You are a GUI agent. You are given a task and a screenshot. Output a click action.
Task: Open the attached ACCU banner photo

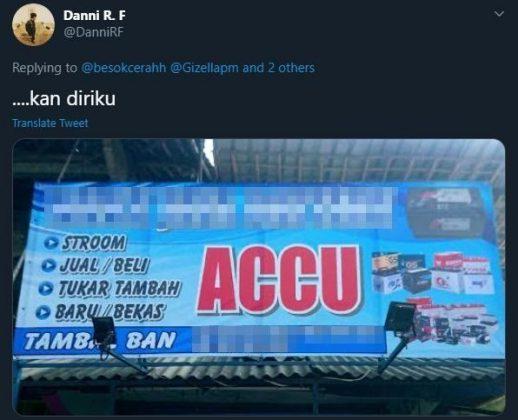click(259, 277)
